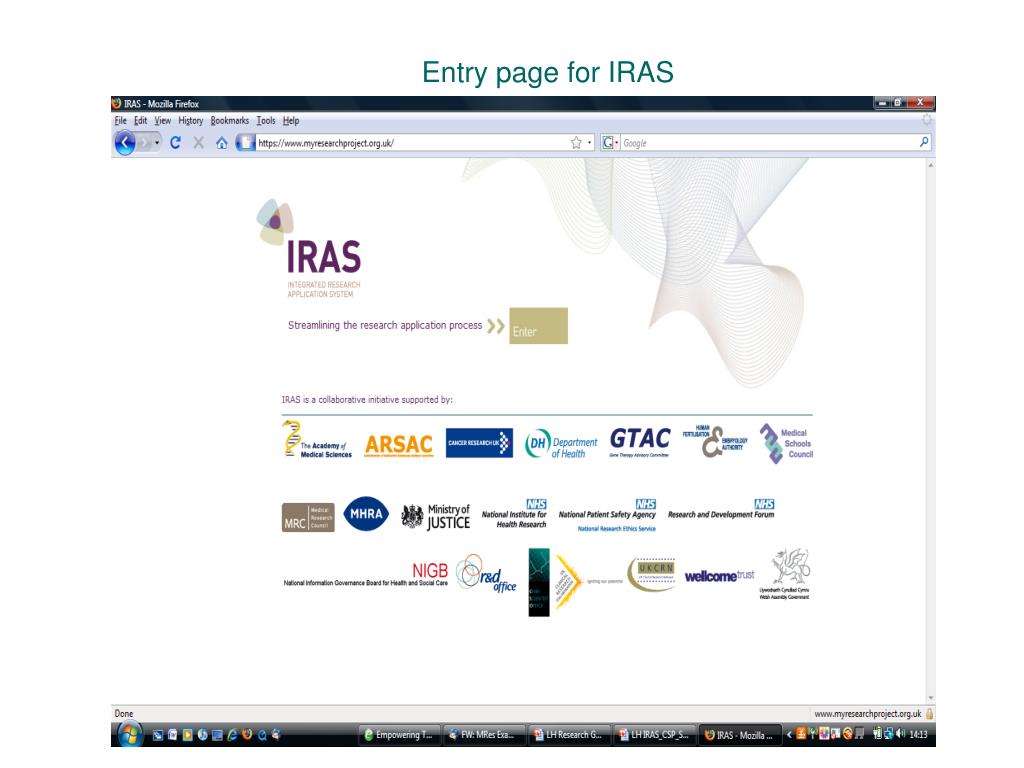Viewport: 1024px width, 768px height.
Task: Click the GTAC logo
Action: [640, 441]
